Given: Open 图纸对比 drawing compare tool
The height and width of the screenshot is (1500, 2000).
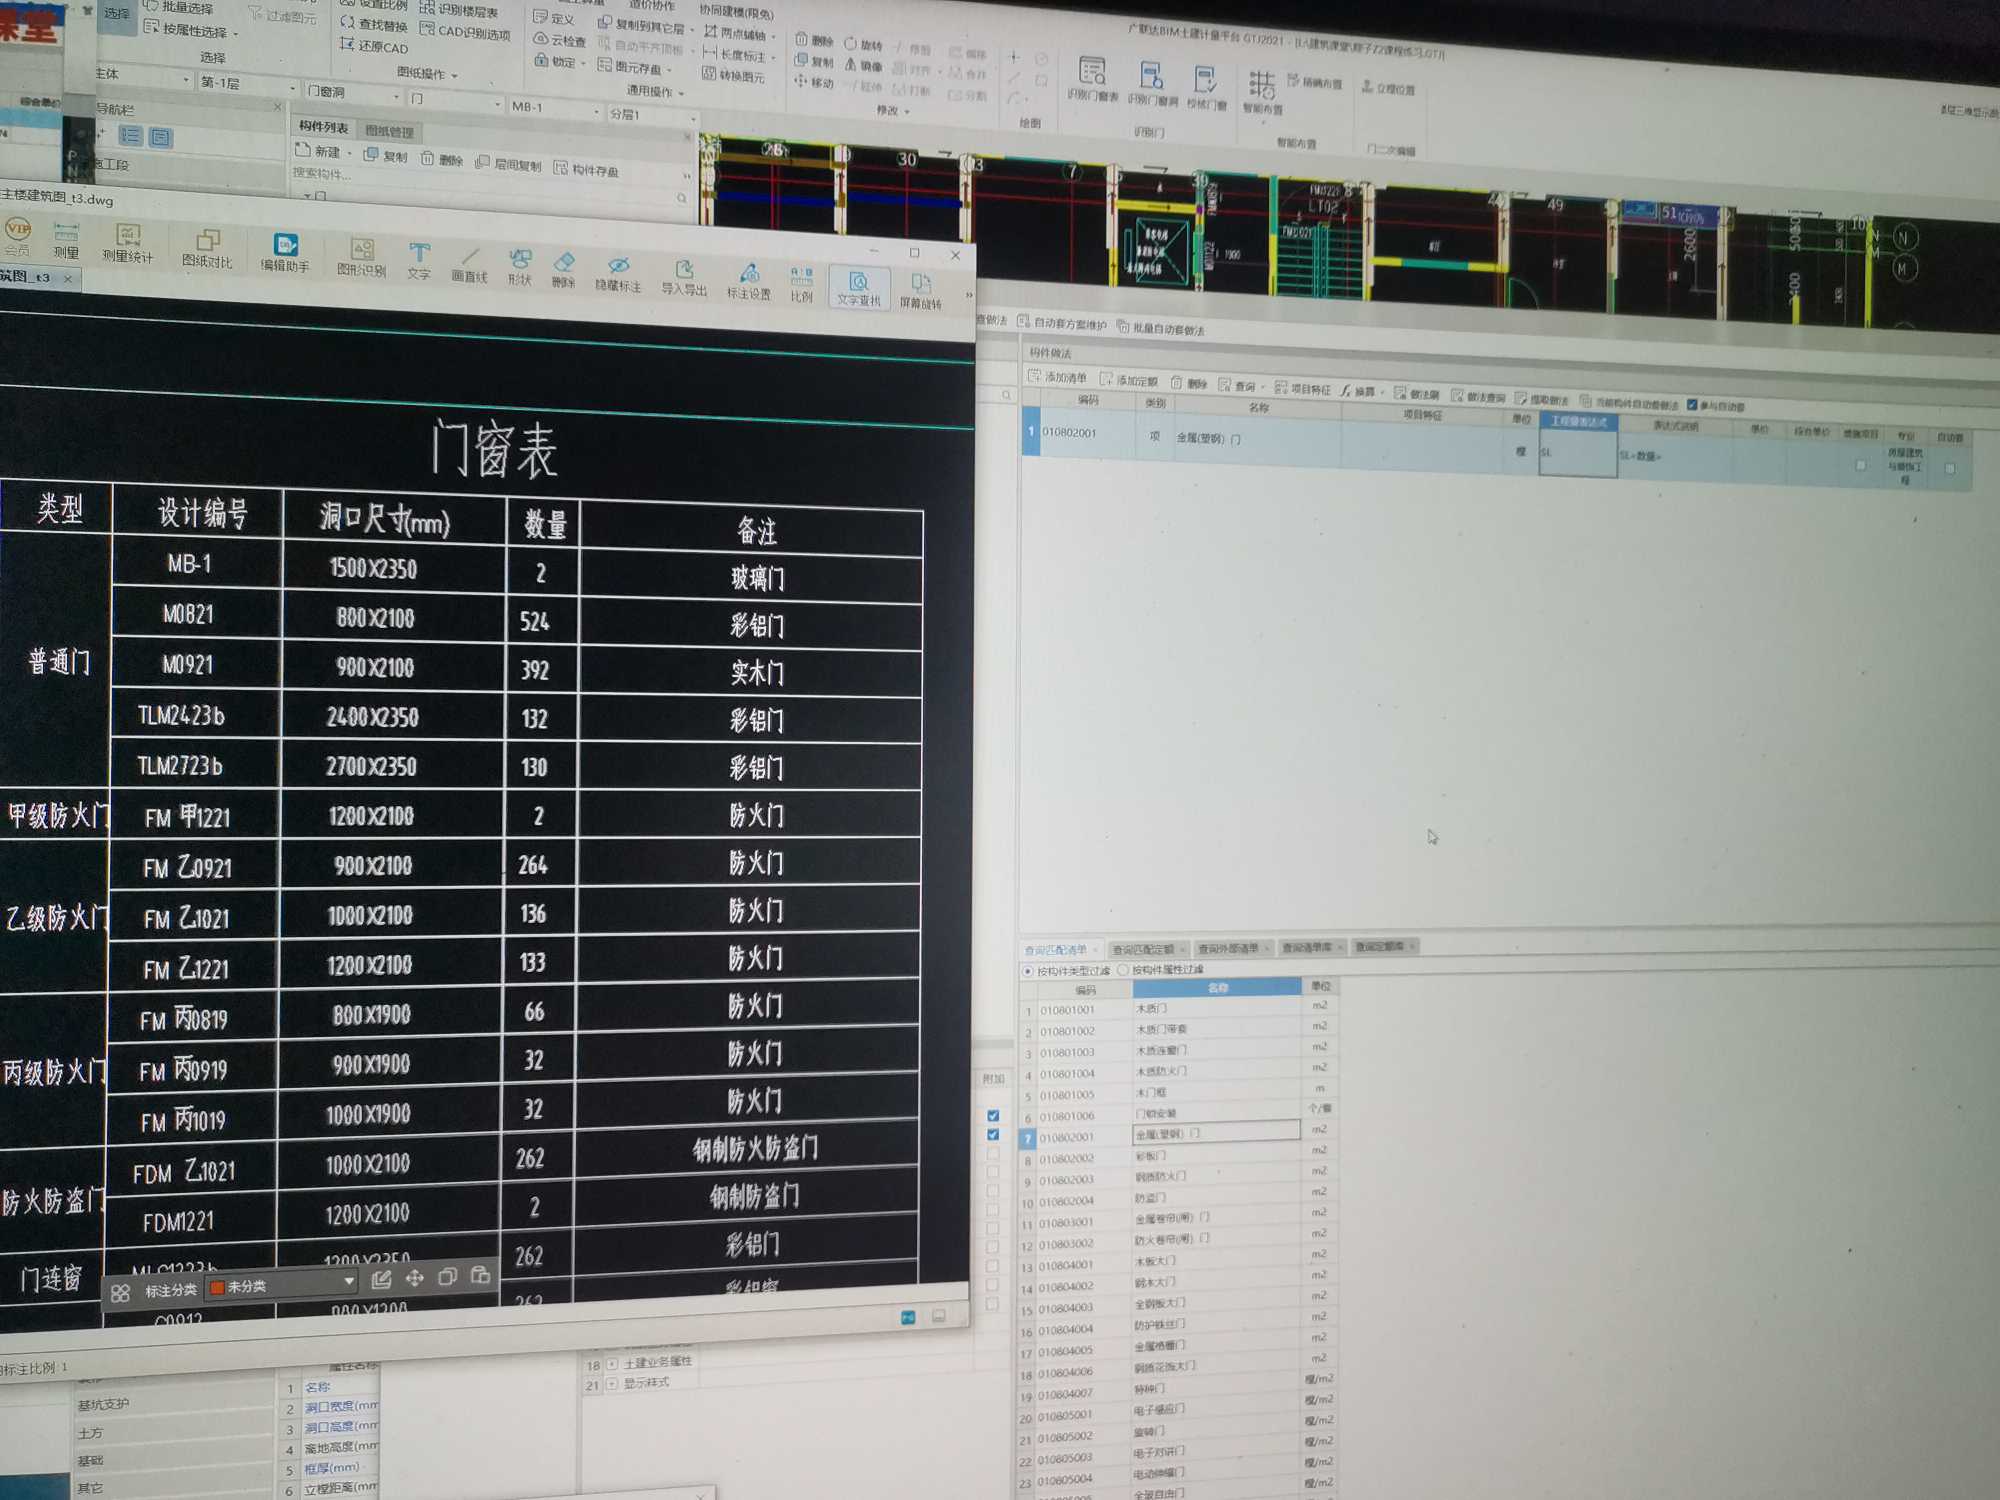Looking at the screenshot, I should (207, 248).
